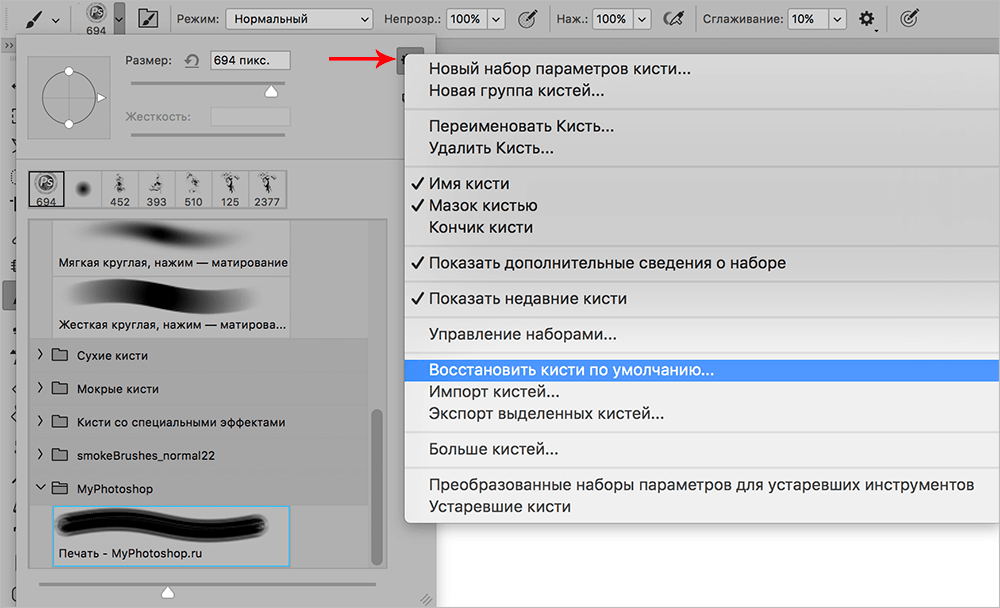Choose 'Восстановить кисти по умолчанию...'
The width and height of the screenshot is (1000, 608).
point(571,370)
